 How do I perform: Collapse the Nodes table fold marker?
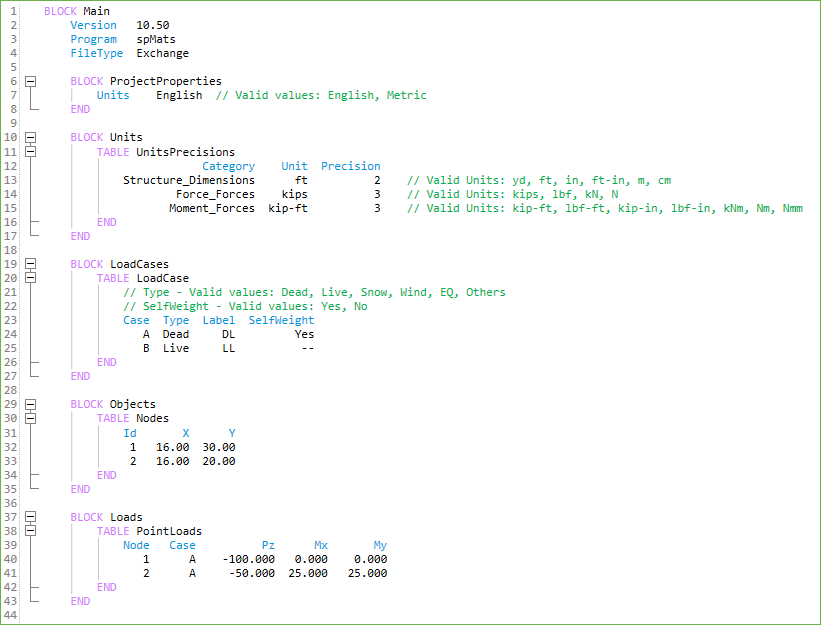coord(31,418)
